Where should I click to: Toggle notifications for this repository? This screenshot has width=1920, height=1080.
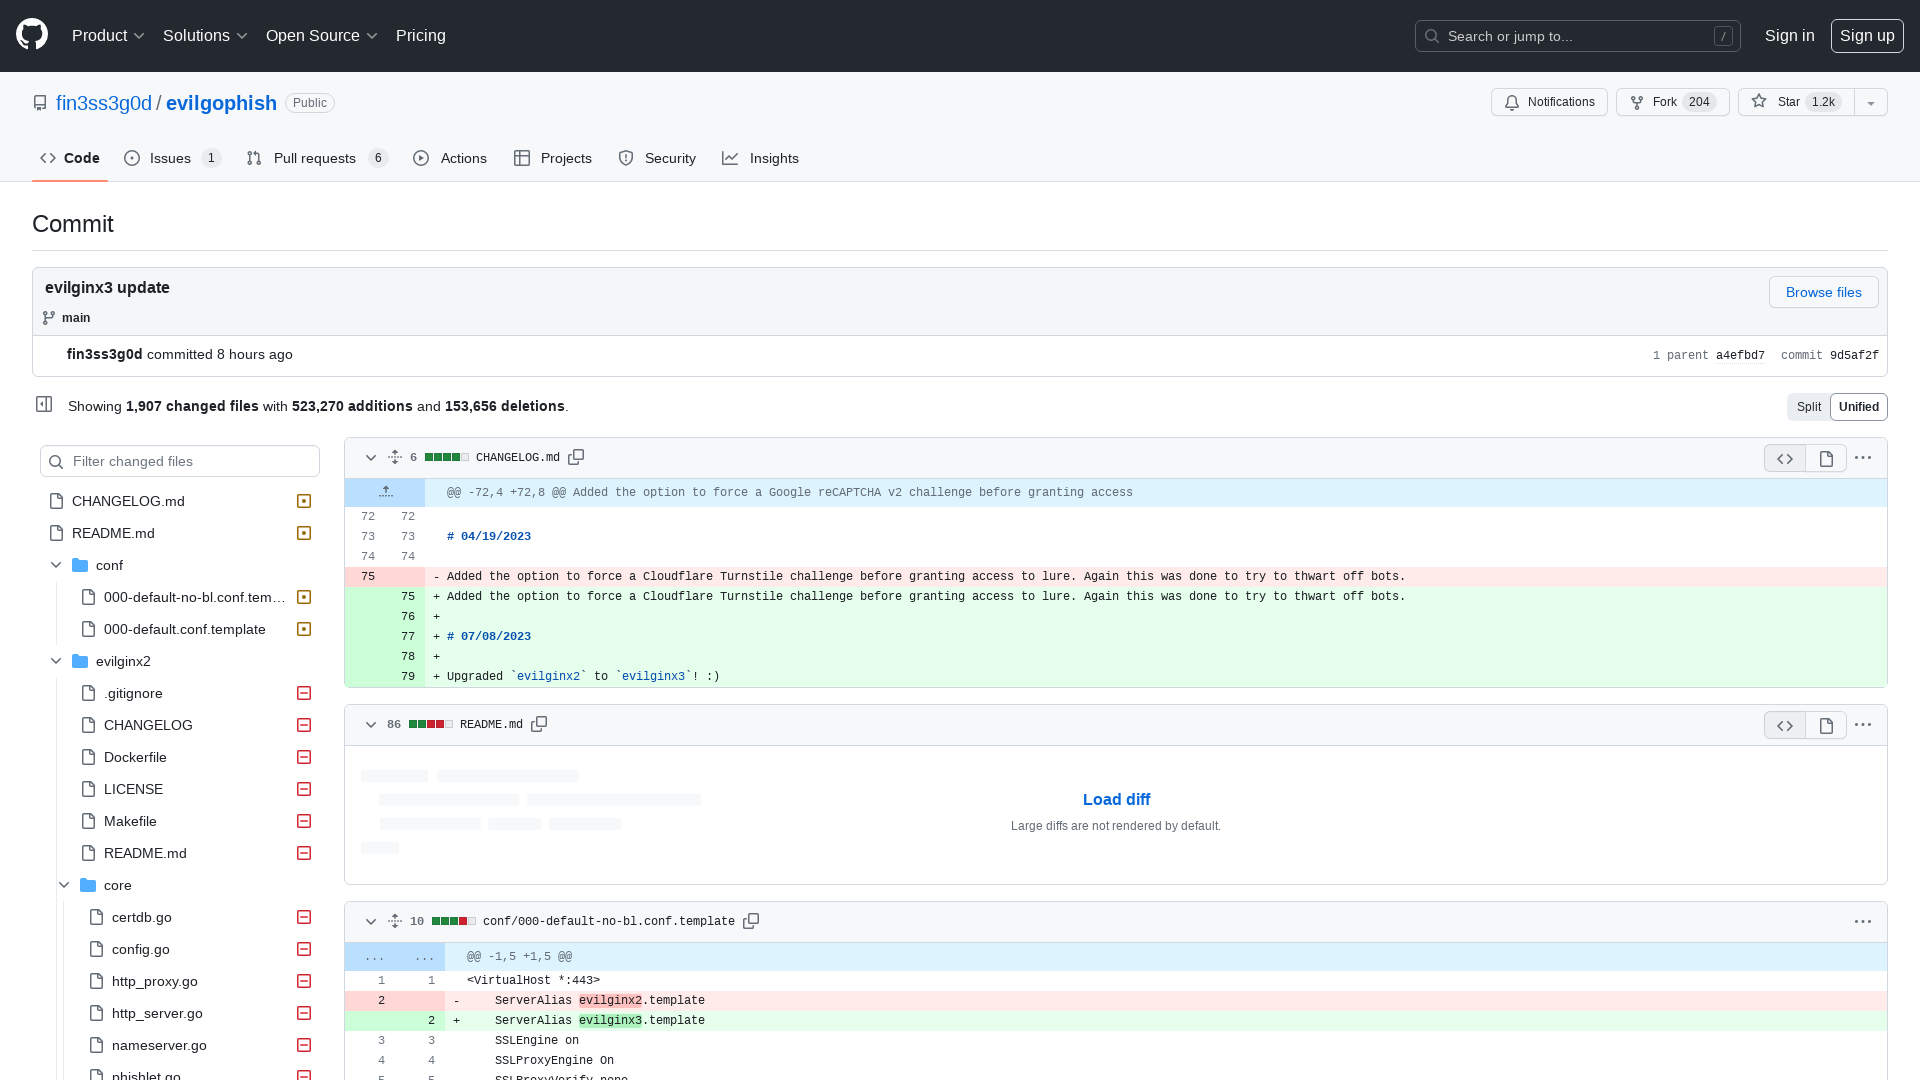(x=1549, y=102)
